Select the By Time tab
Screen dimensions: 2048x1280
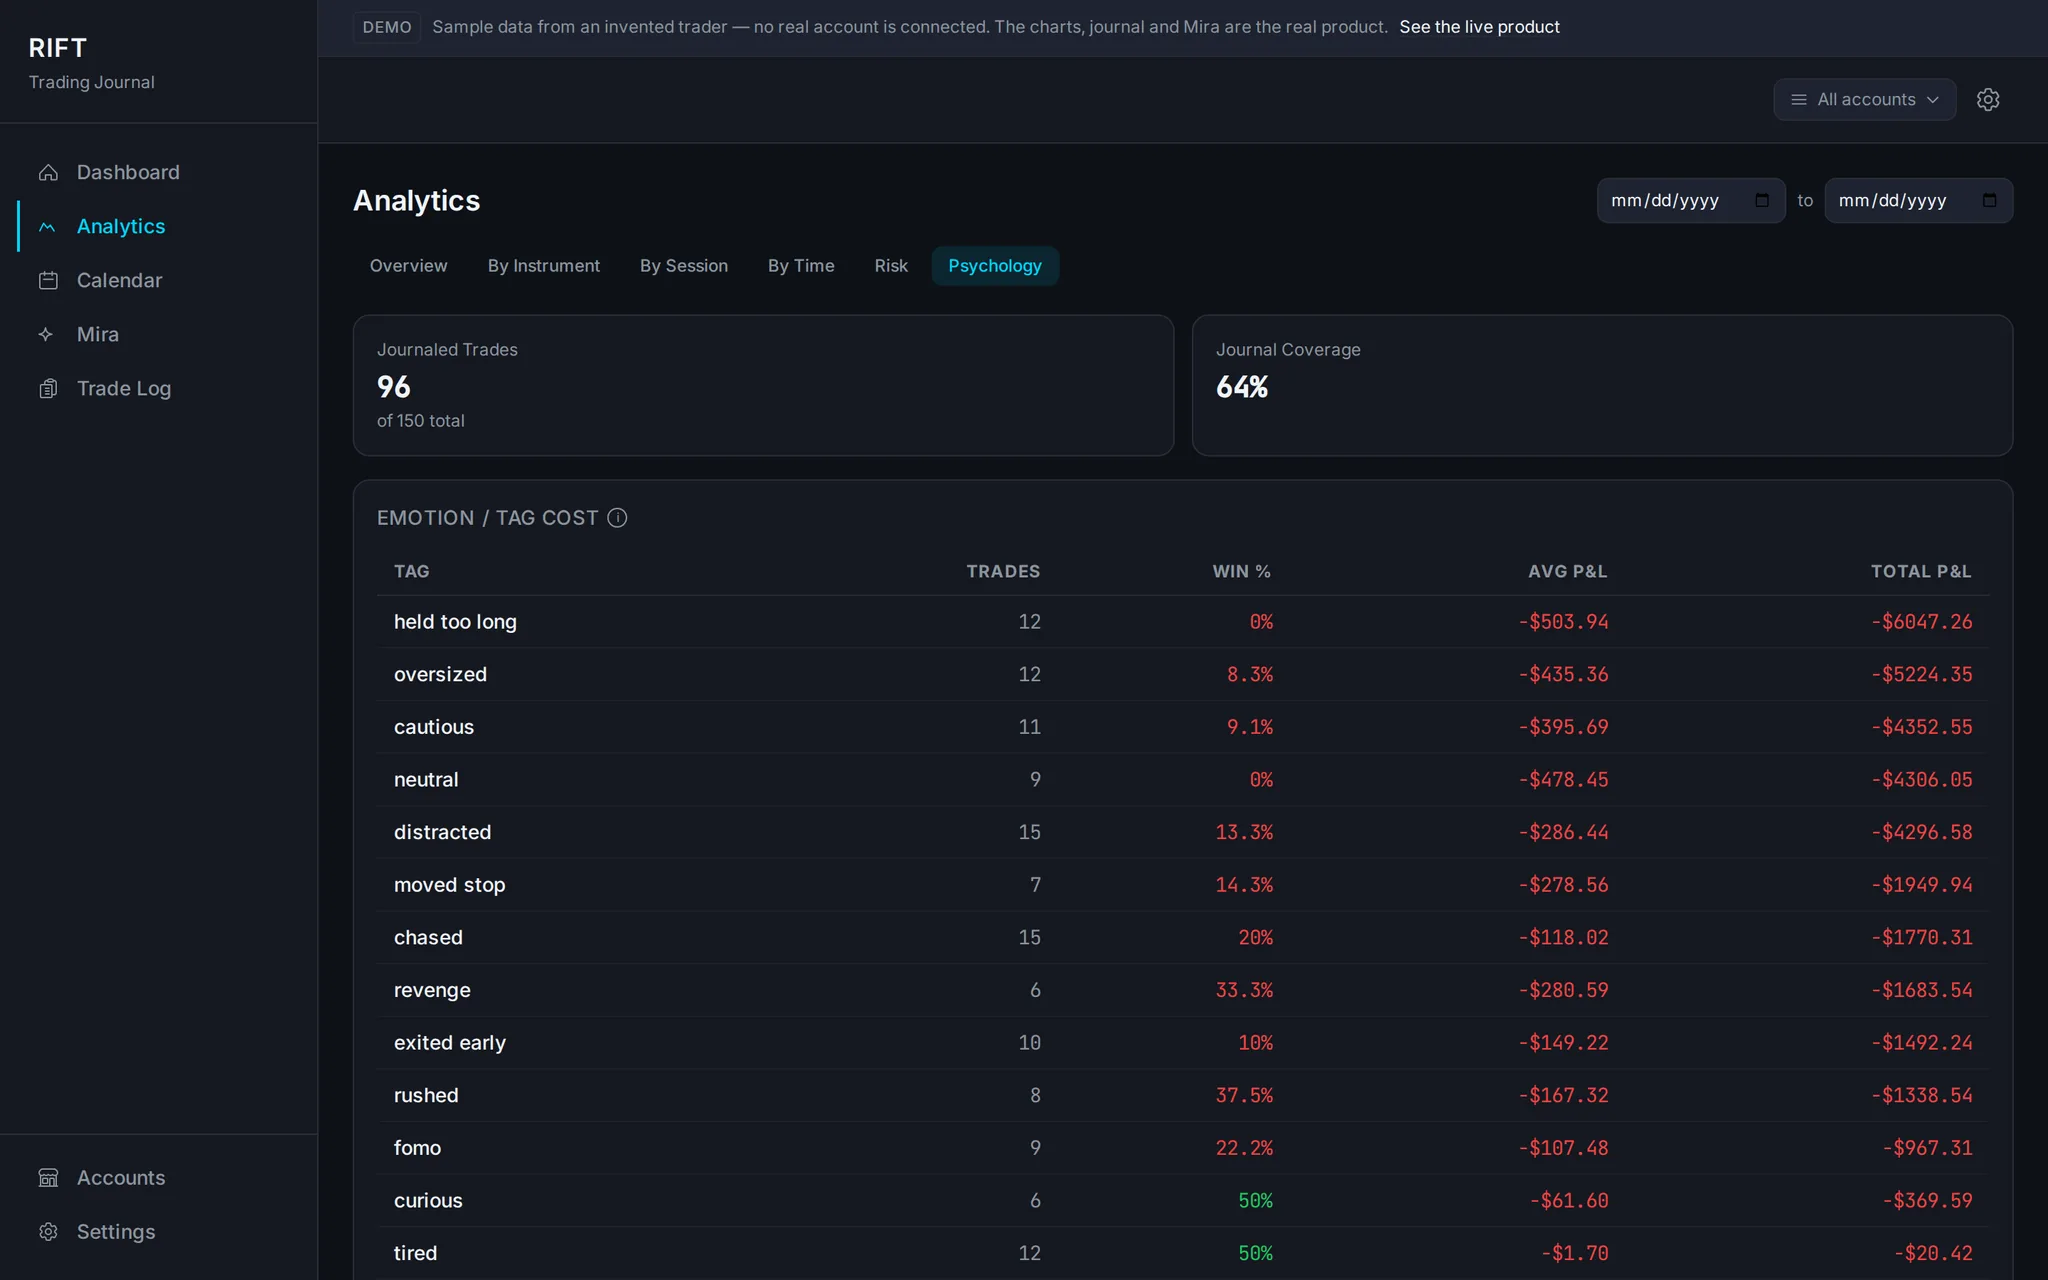point(801,266)
